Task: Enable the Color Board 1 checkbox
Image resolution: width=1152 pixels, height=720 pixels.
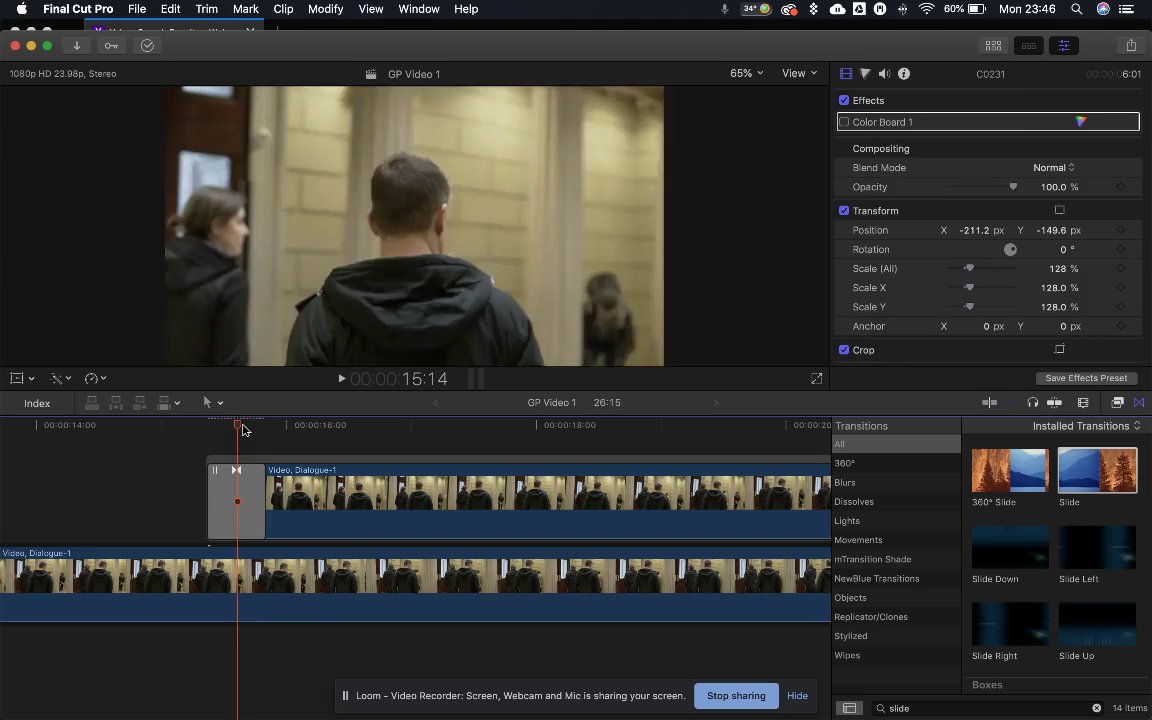Action: [844, 122]
